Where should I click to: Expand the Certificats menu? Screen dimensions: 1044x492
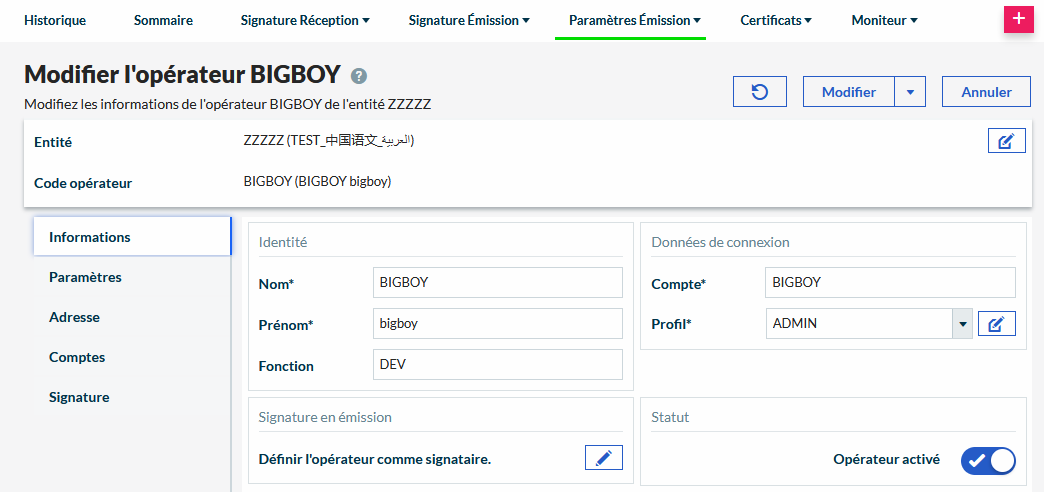point(775,20)
